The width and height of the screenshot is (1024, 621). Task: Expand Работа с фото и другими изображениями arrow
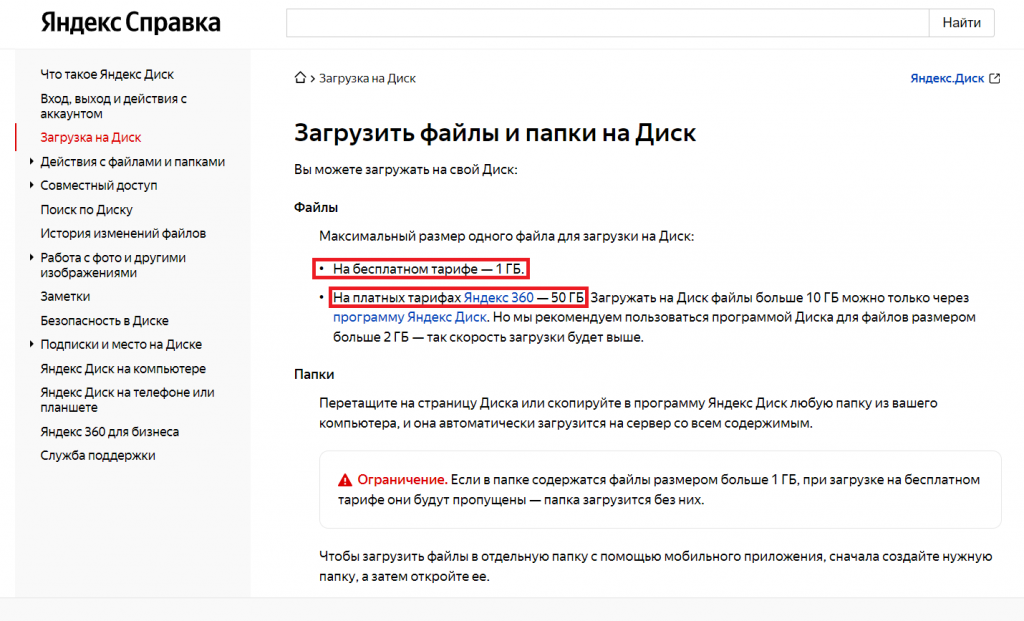(31, 257)
